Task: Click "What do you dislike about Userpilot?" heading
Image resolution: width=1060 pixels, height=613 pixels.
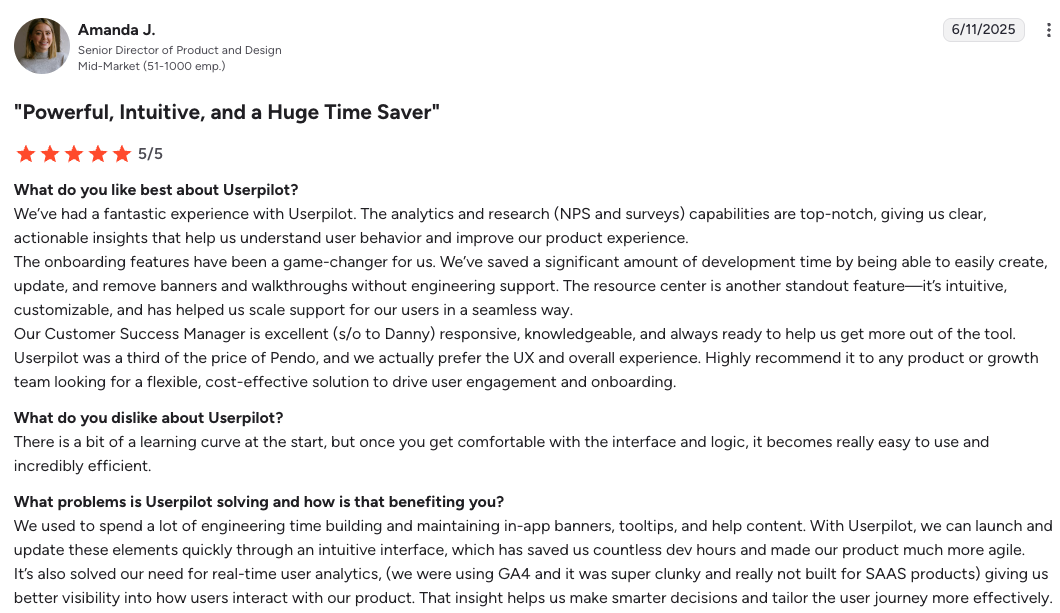Action: (148, 418)
